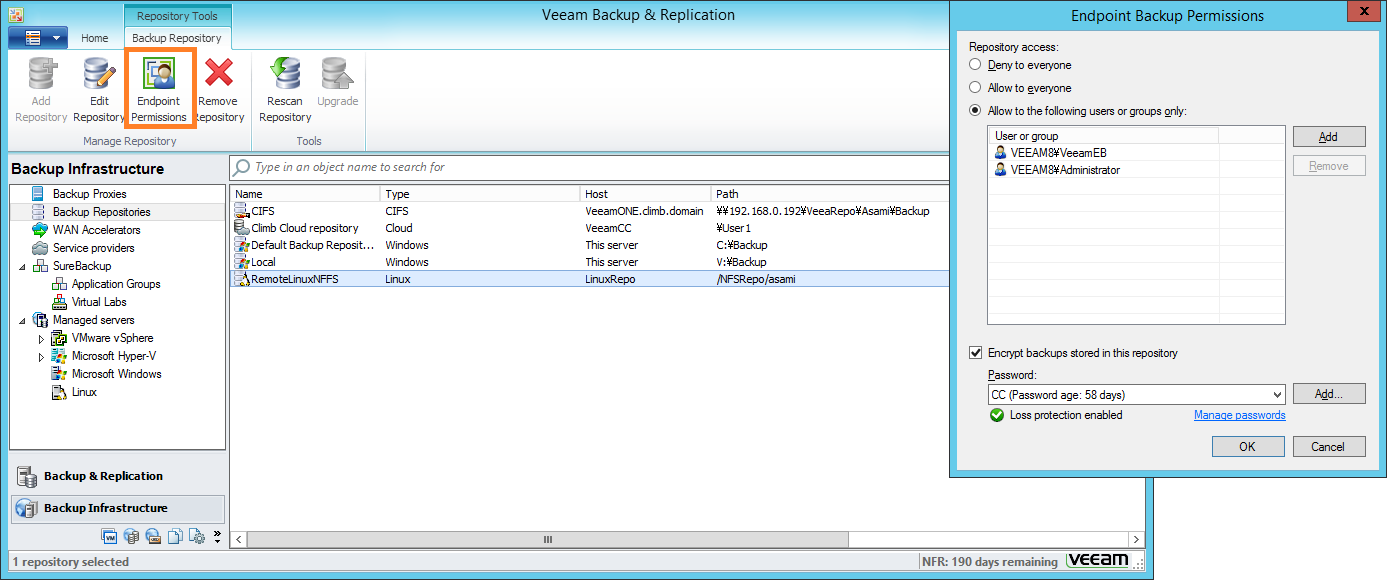Select WAN Accelerators in the tree

point(96,230)
